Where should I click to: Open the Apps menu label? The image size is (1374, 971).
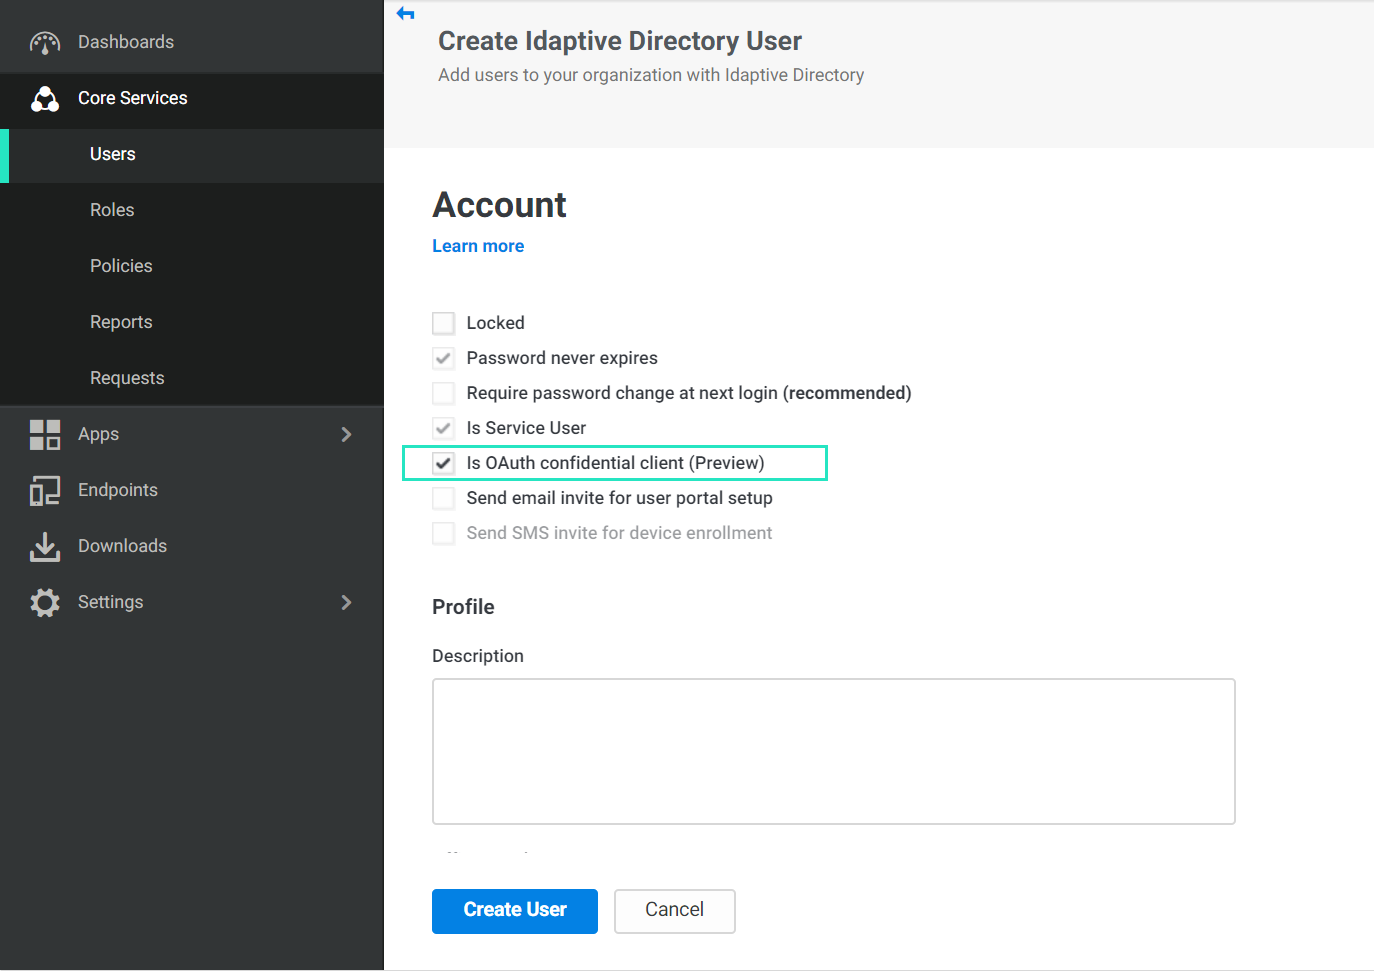(98, 434)
